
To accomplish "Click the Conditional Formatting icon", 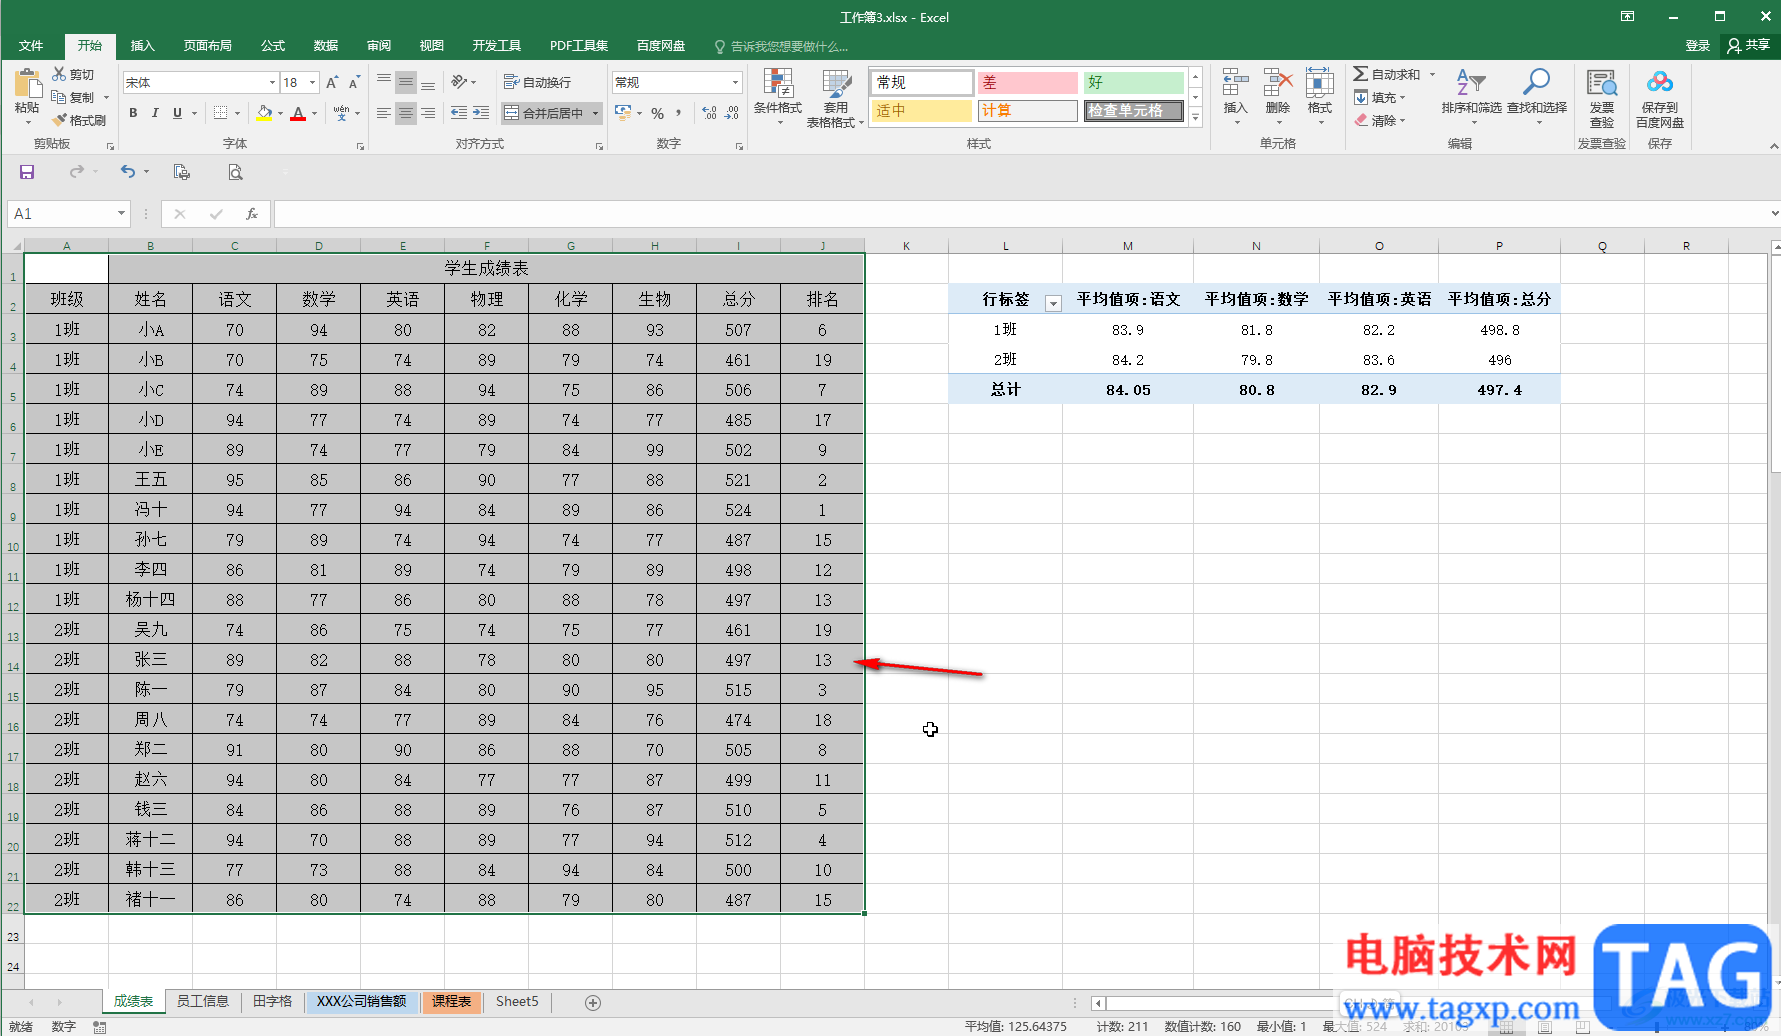I will point(778,83).
